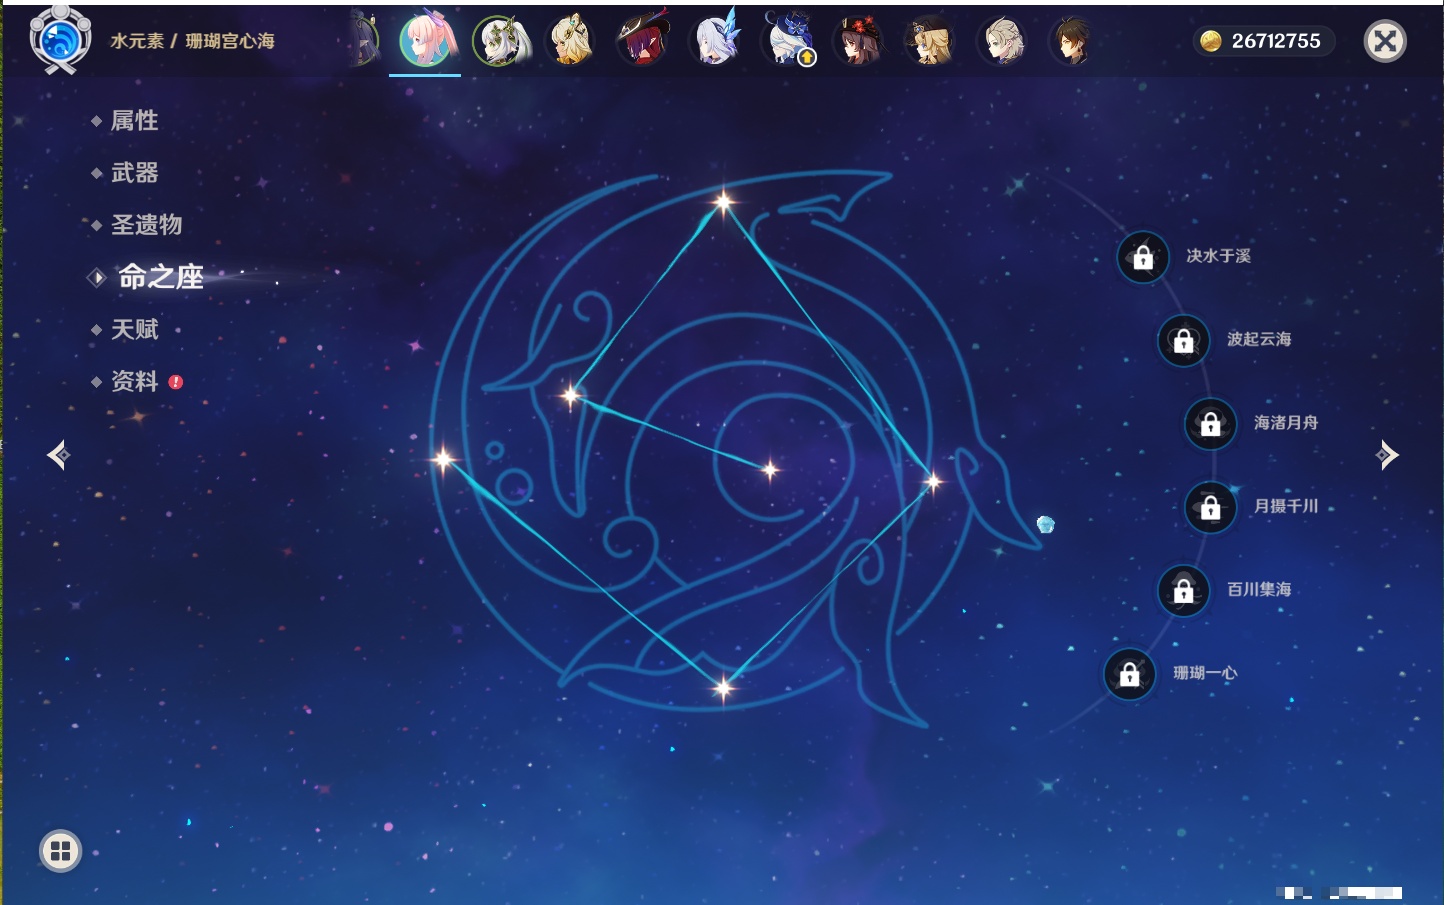Image resolution: width=1444 pixels, height=905 pixels.
Task: Choose Zhongli's portrait at the end of the row
Action: 1071,41
